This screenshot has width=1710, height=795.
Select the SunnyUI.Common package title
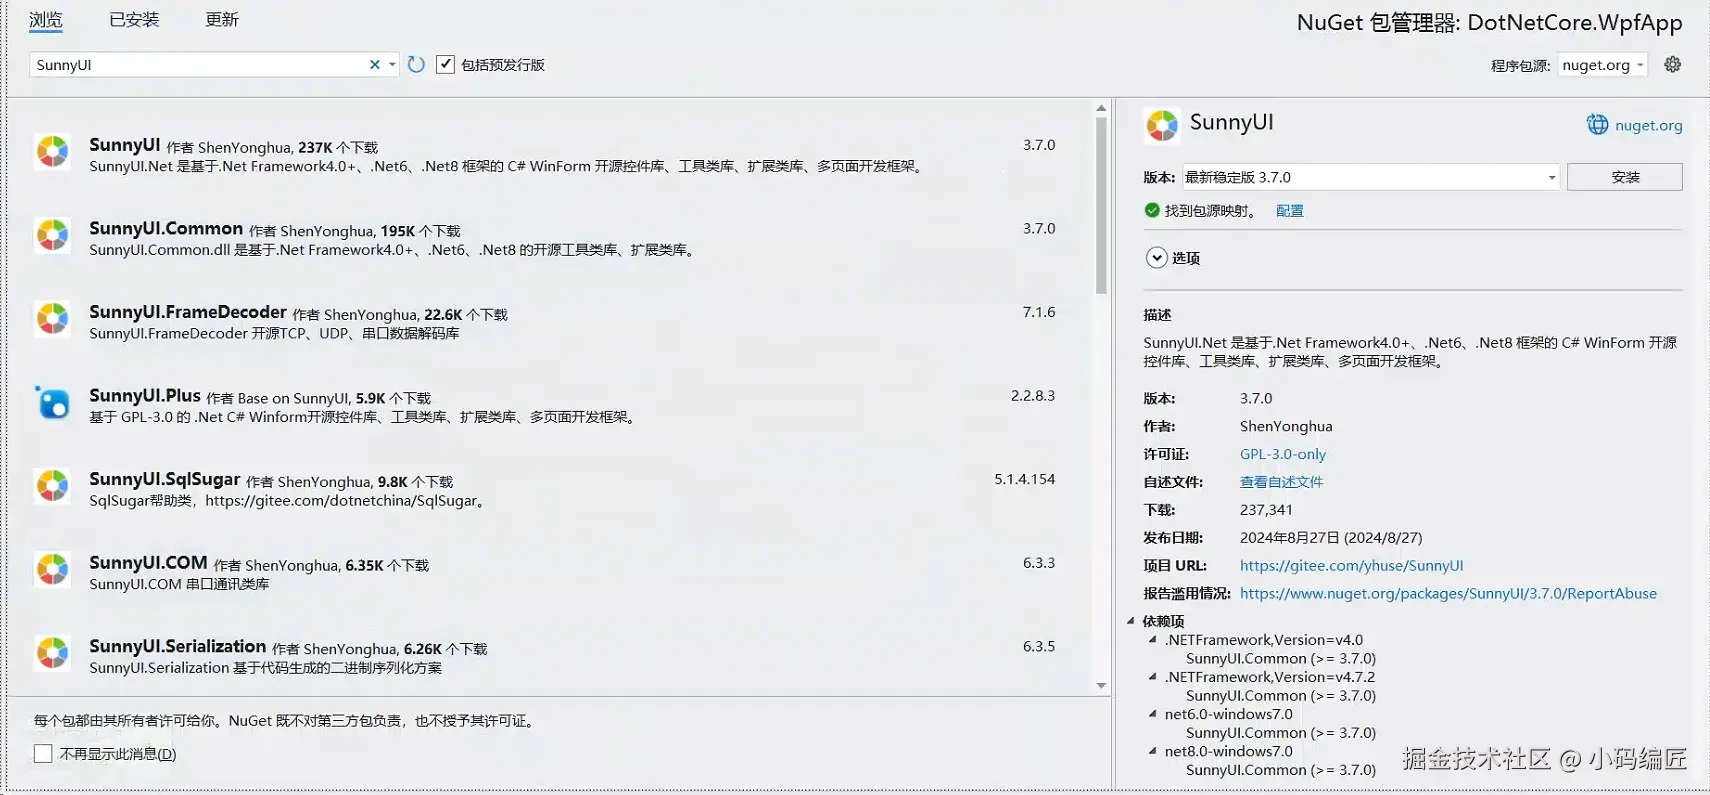pyautogui.click(x=166, y=228)
